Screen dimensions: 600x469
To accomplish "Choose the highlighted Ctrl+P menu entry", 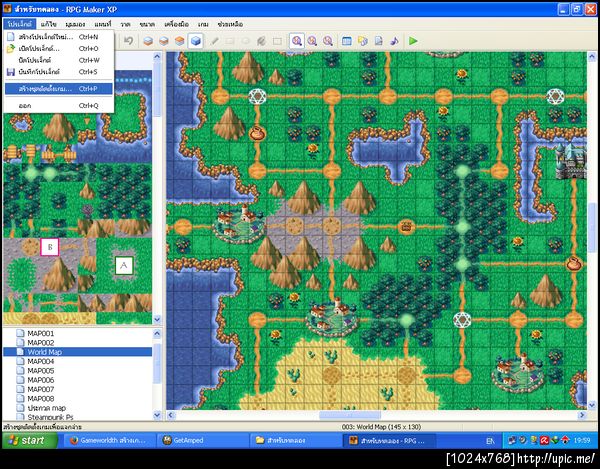I will point(59,88).
